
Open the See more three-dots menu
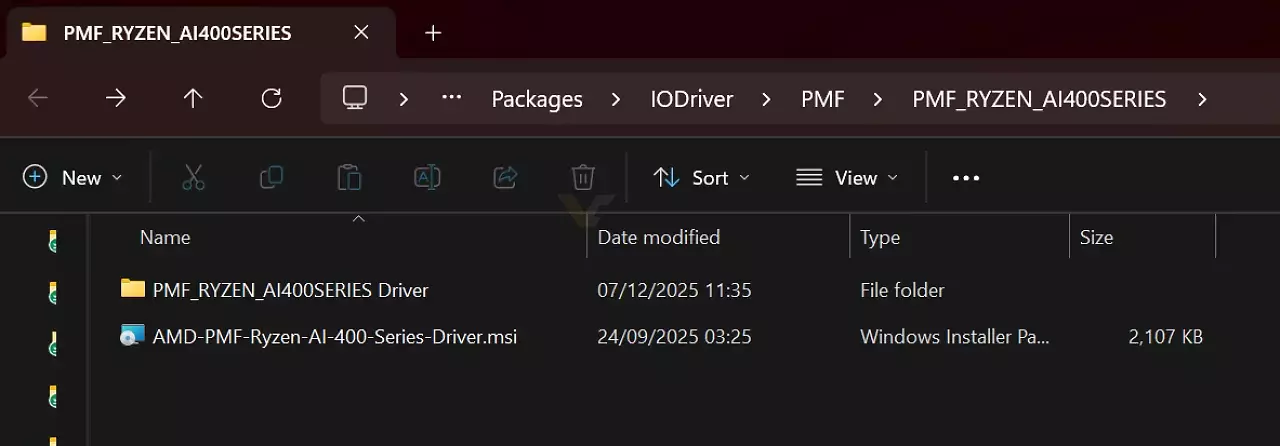[x=966, y=178]
